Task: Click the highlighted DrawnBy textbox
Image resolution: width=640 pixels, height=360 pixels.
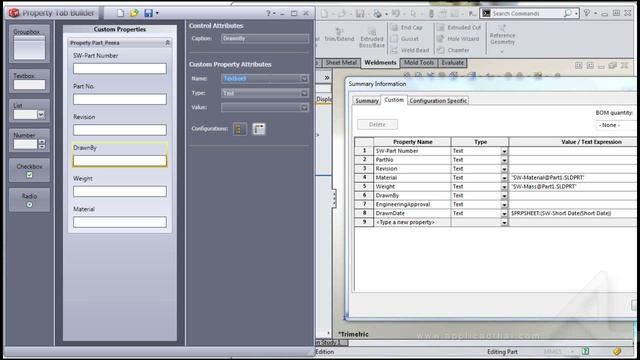Action: (x=120, y=161)
